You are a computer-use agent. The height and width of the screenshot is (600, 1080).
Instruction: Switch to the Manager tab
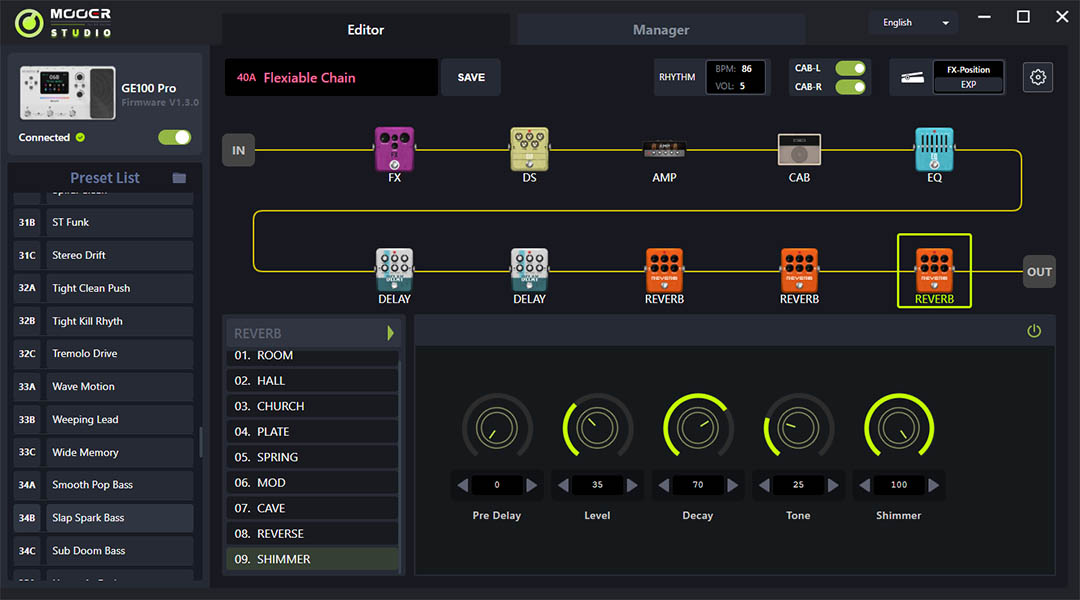coord(661,30)
